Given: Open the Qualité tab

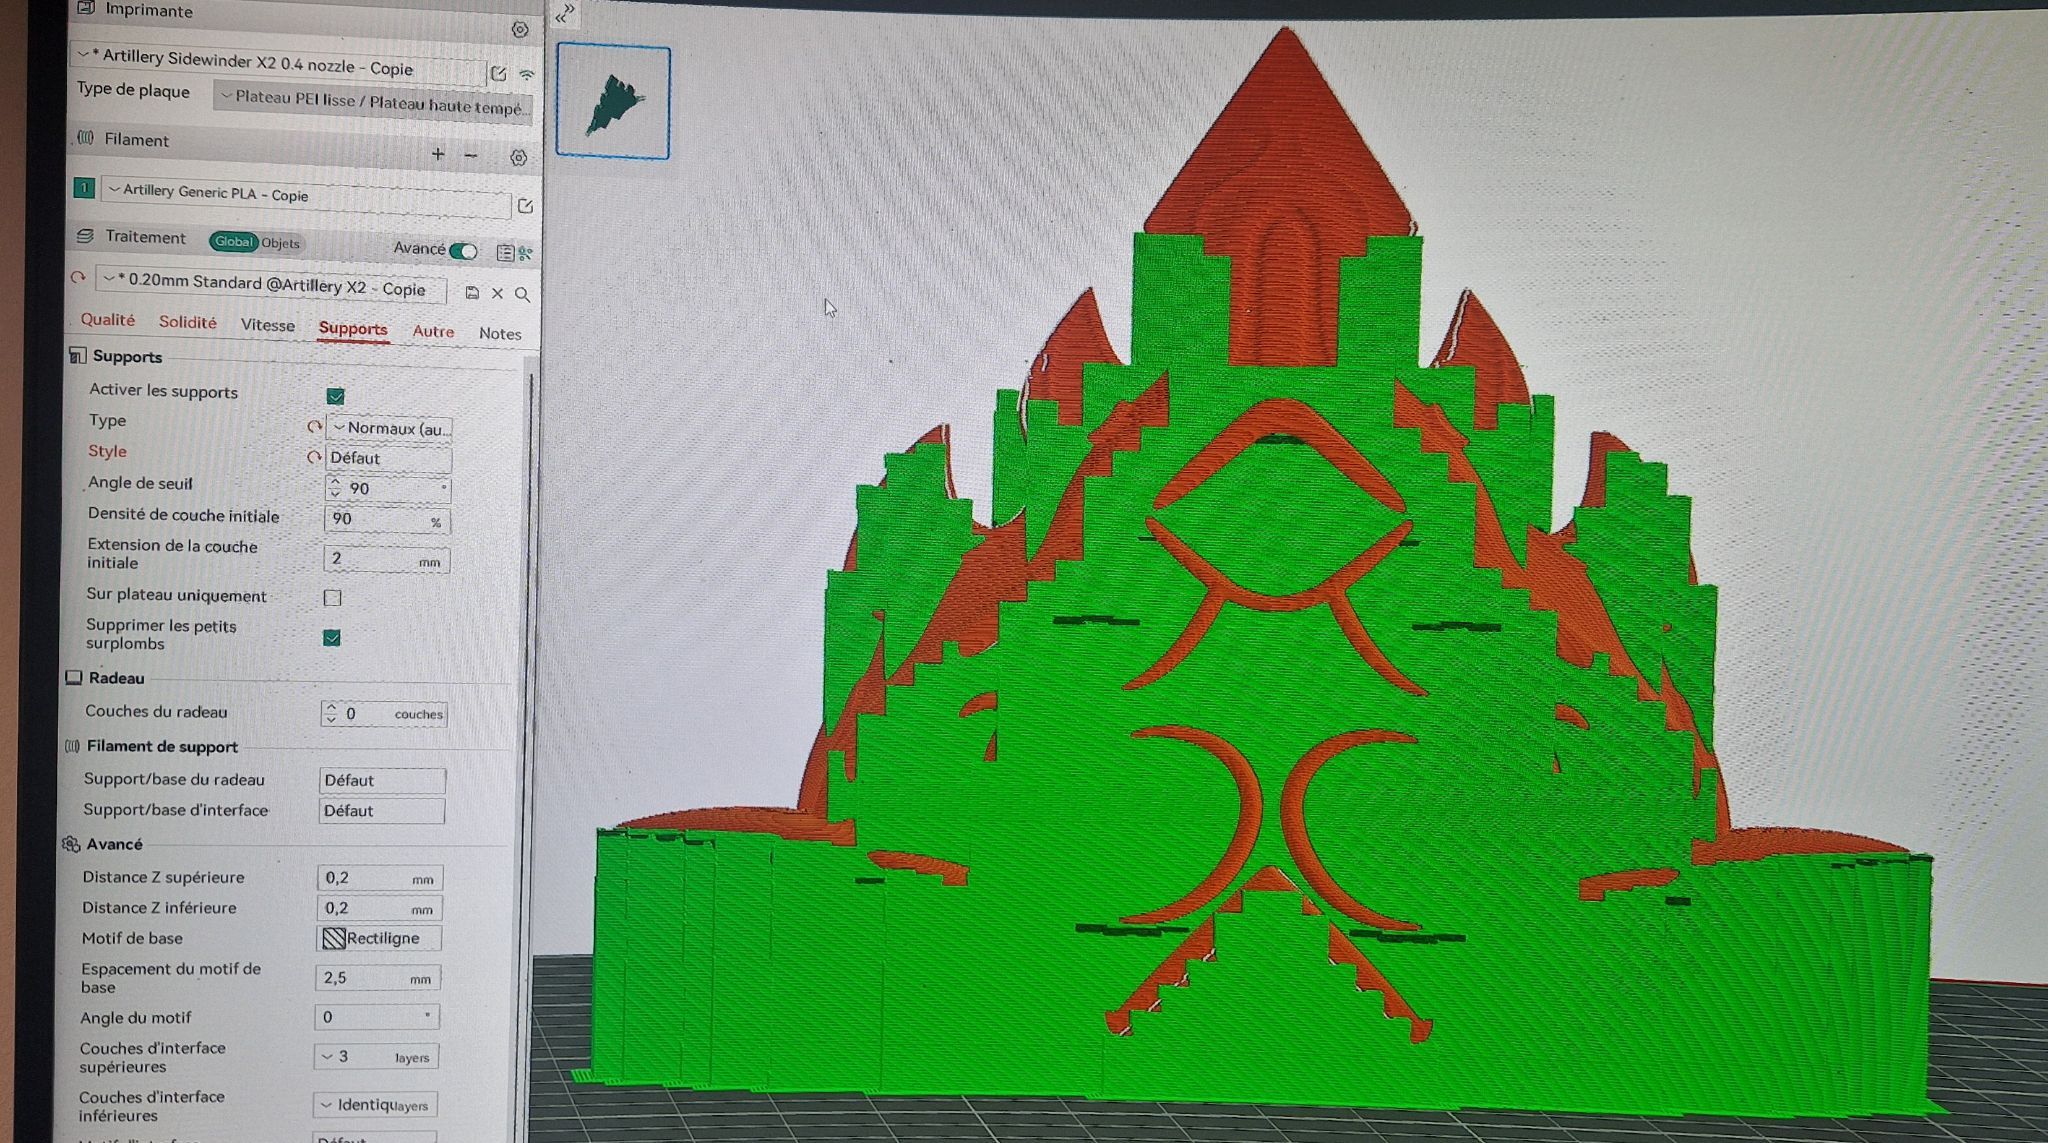Looking at the screenshot, I should (108, 320).
